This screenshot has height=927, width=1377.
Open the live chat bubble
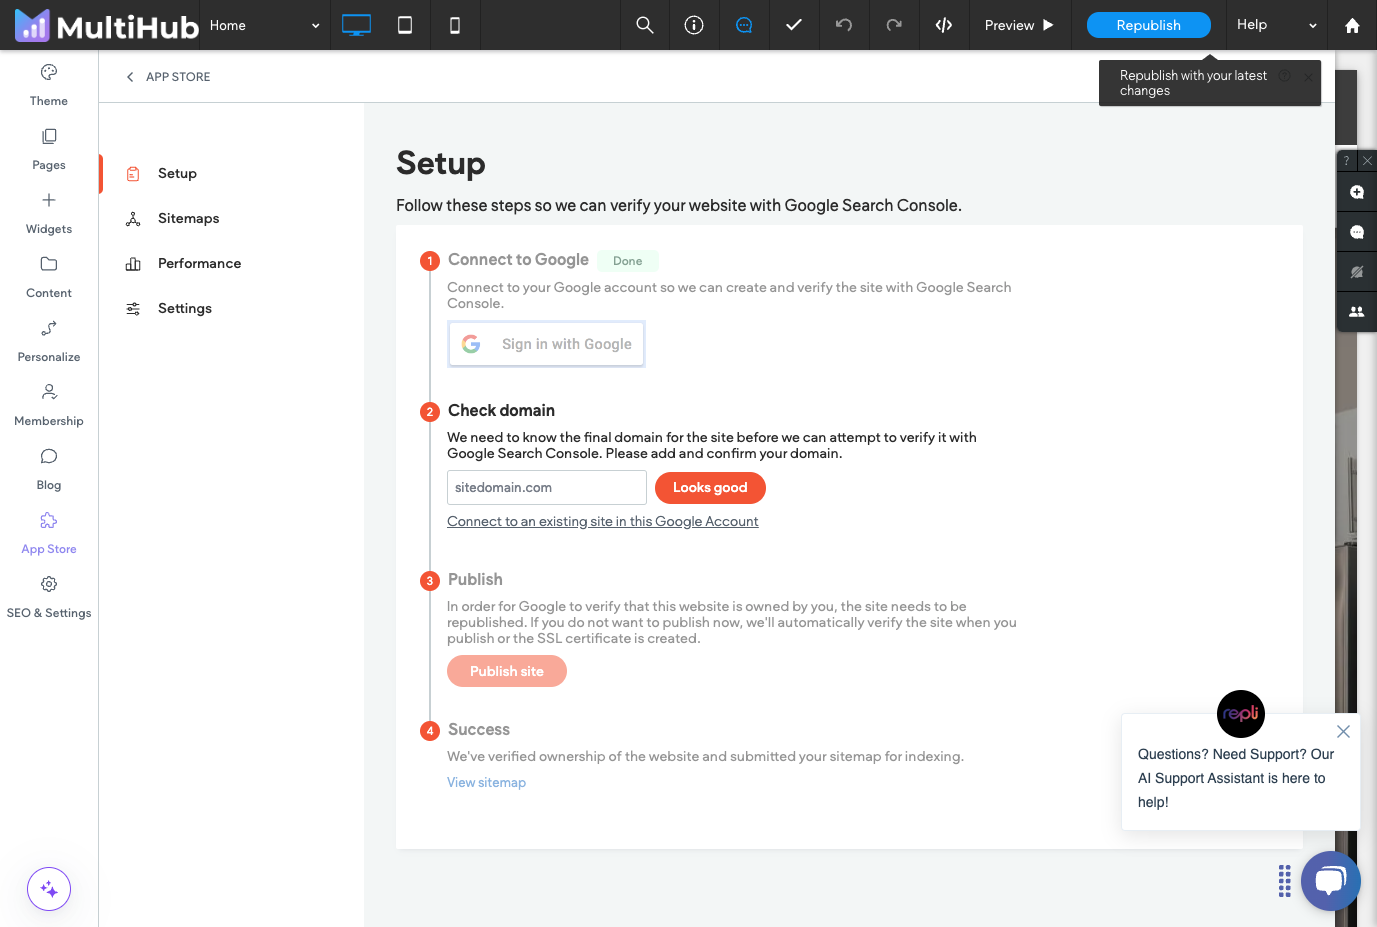click(x=1330, y=881)
